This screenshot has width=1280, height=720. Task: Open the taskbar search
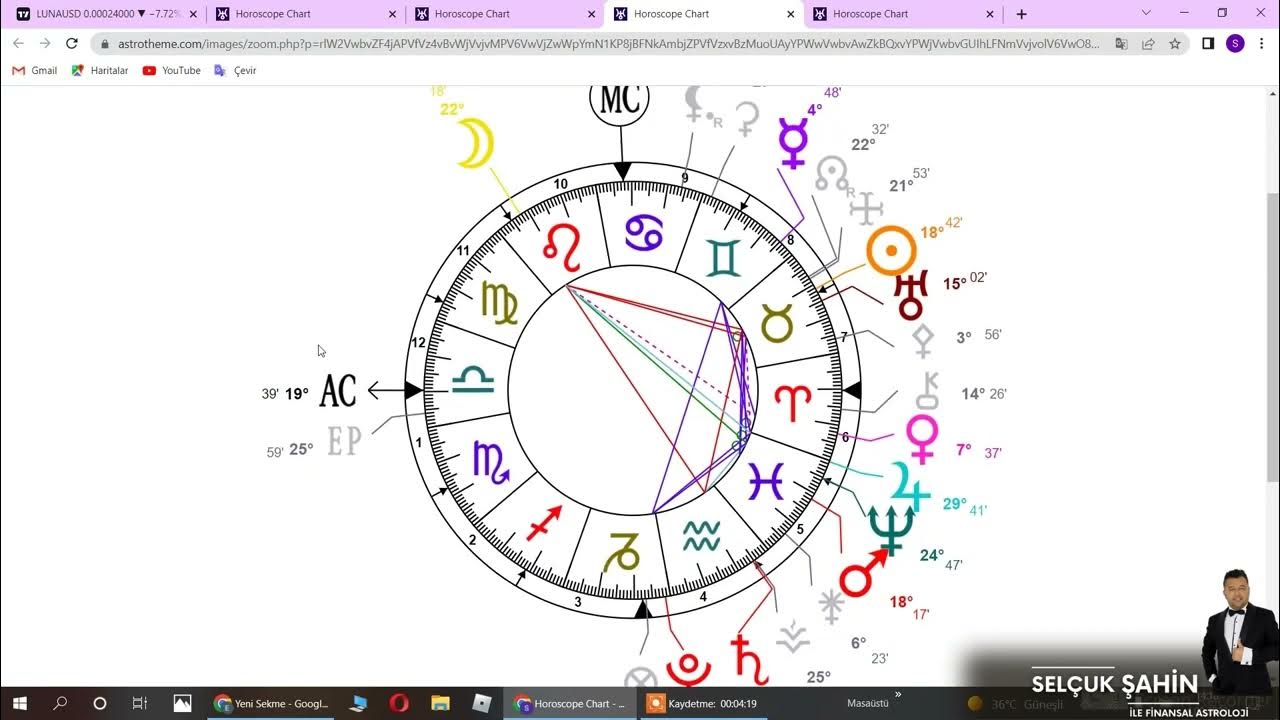click(59, 703)
